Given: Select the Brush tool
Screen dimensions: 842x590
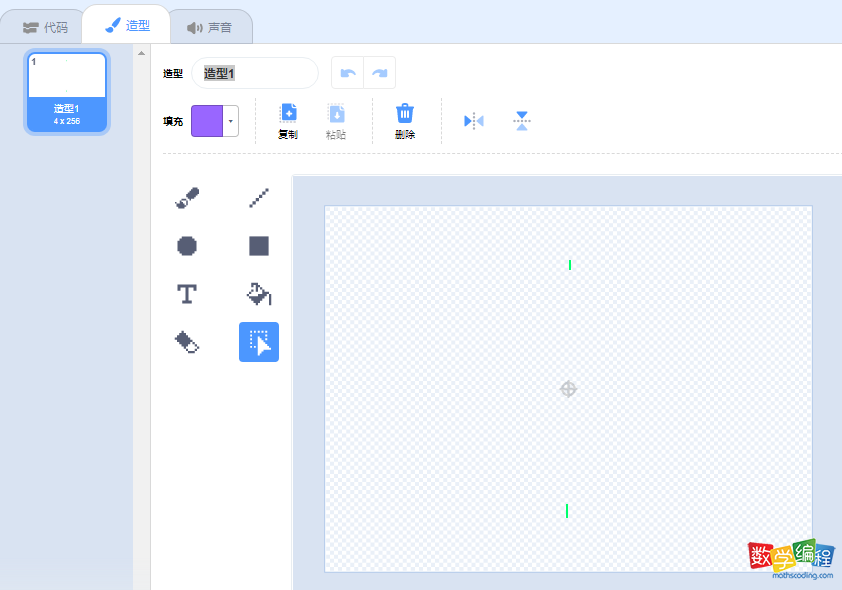Looking at the screenshot, I should (x=186, y=198).
